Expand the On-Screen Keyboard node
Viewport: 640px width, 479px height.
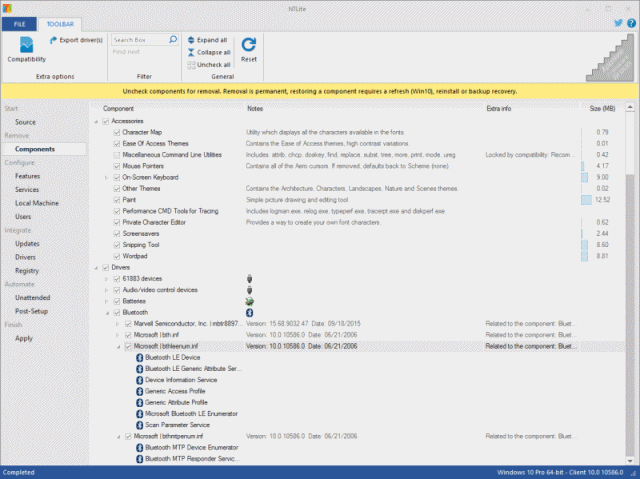106,177
